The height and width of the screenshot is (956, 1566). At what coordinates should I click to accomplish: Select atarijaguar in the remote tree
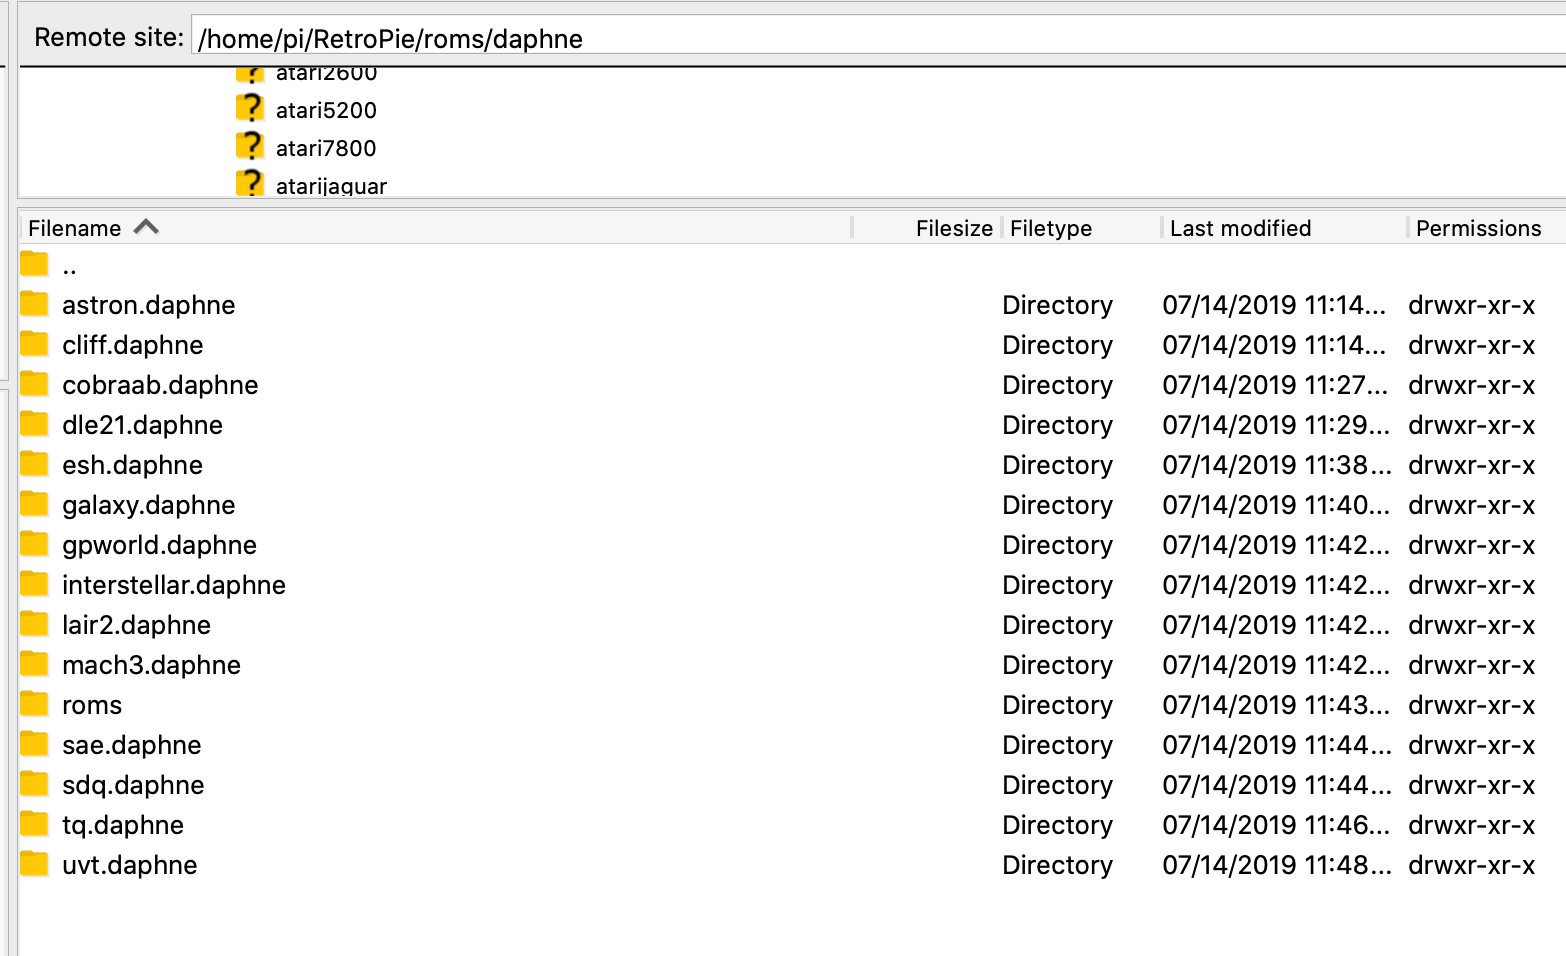pos(331,186)
